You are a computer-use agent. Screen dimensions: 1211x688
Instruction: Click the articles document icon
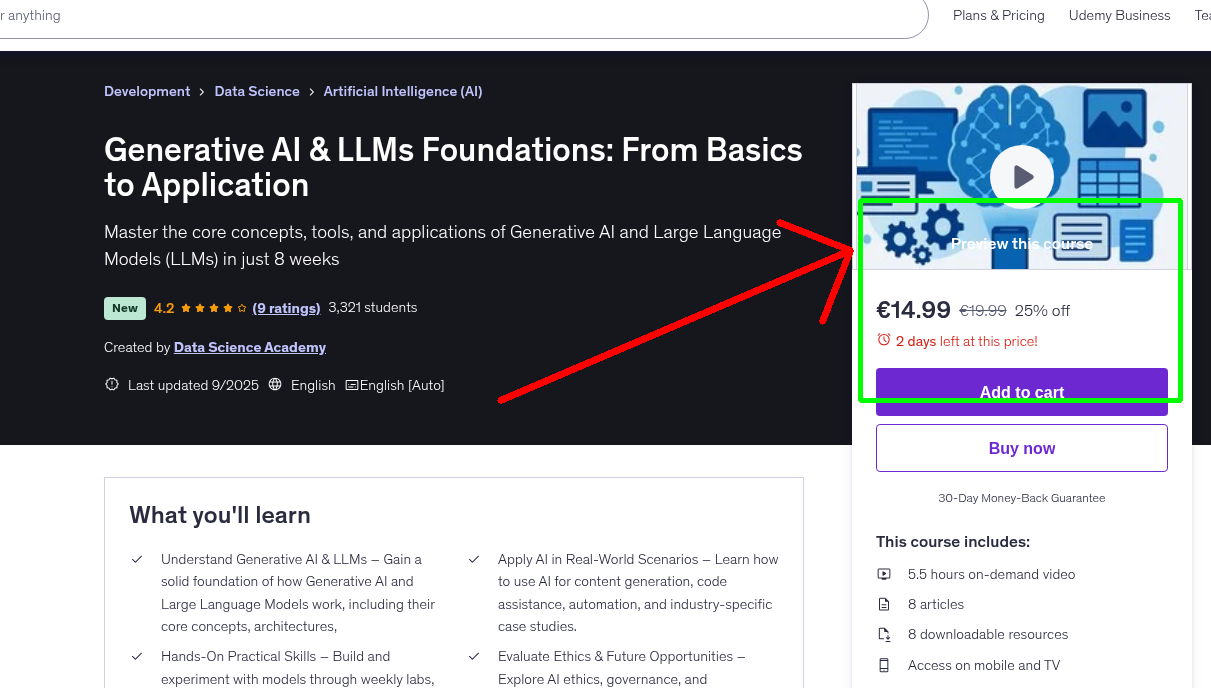pyautogui.click(x=884, y=604)
